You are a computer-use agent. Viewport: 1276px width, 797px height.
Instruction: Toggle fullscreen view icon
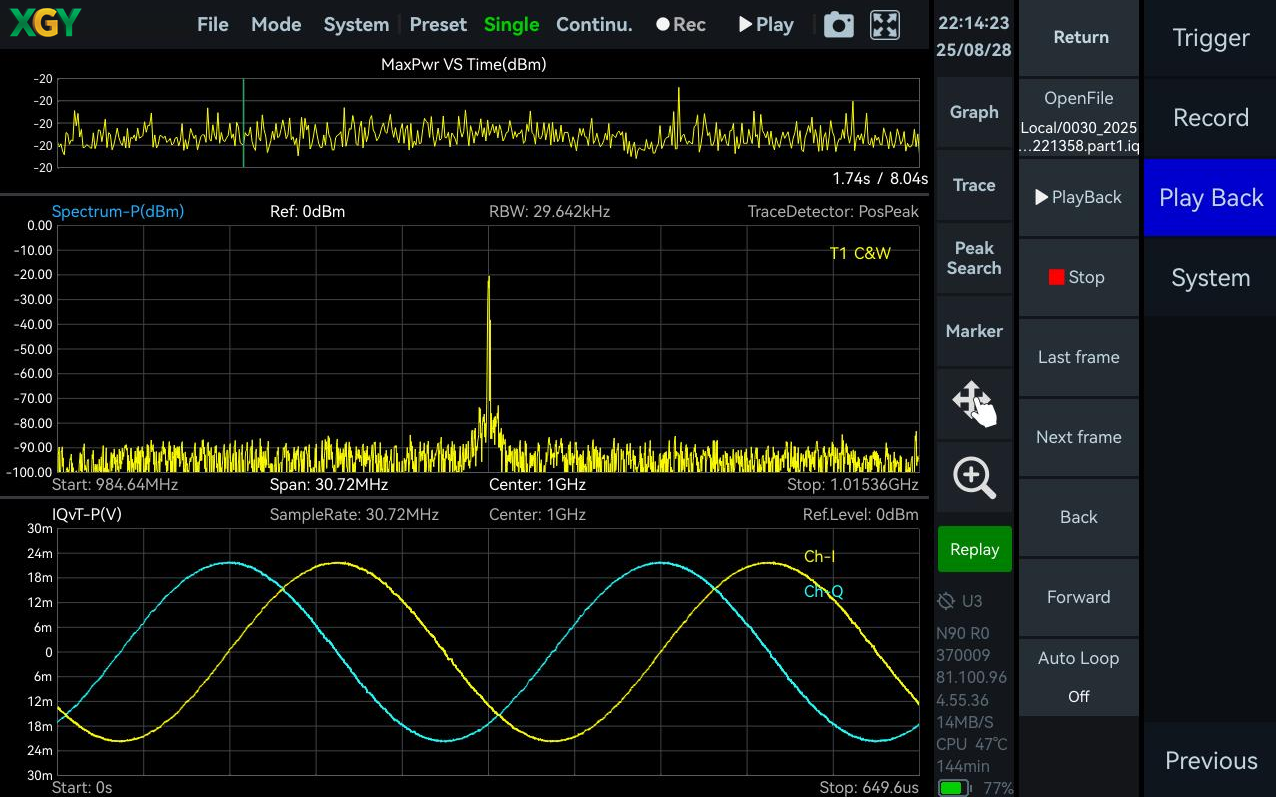(x=885, y=25)
